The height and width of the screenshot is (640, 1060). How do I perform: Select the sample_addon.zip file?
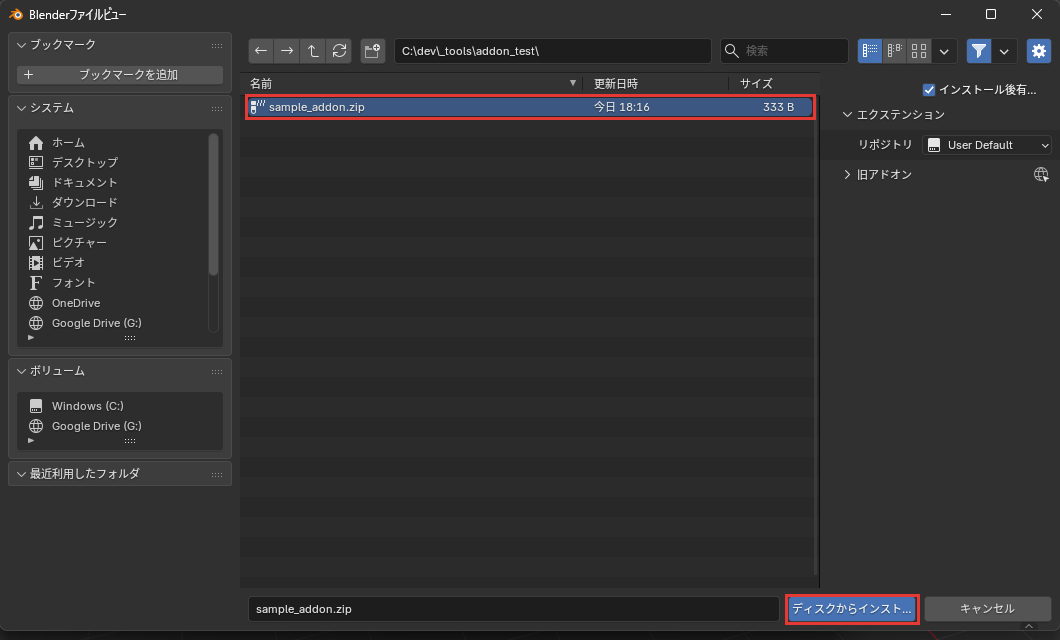(530, 107)
